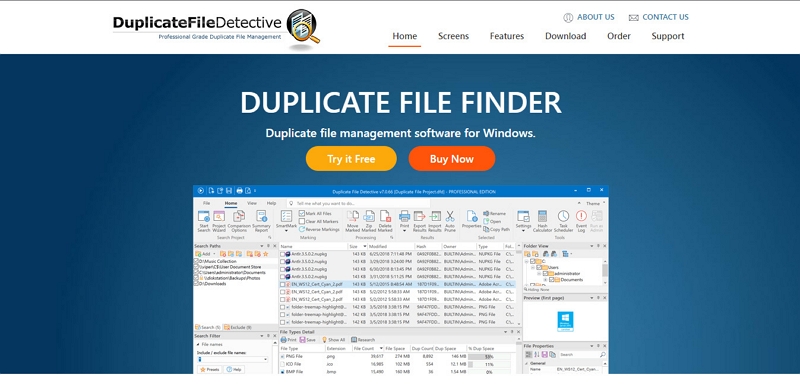Screen dimensions: 800x384
Task: Go to the Screens page
Action: pos(453,36)
